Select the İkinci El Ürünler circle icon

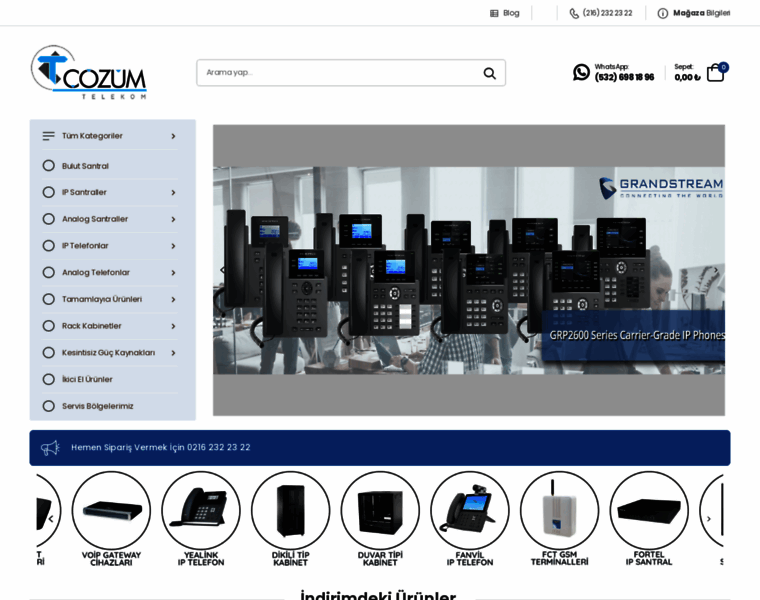coord(48,379)
